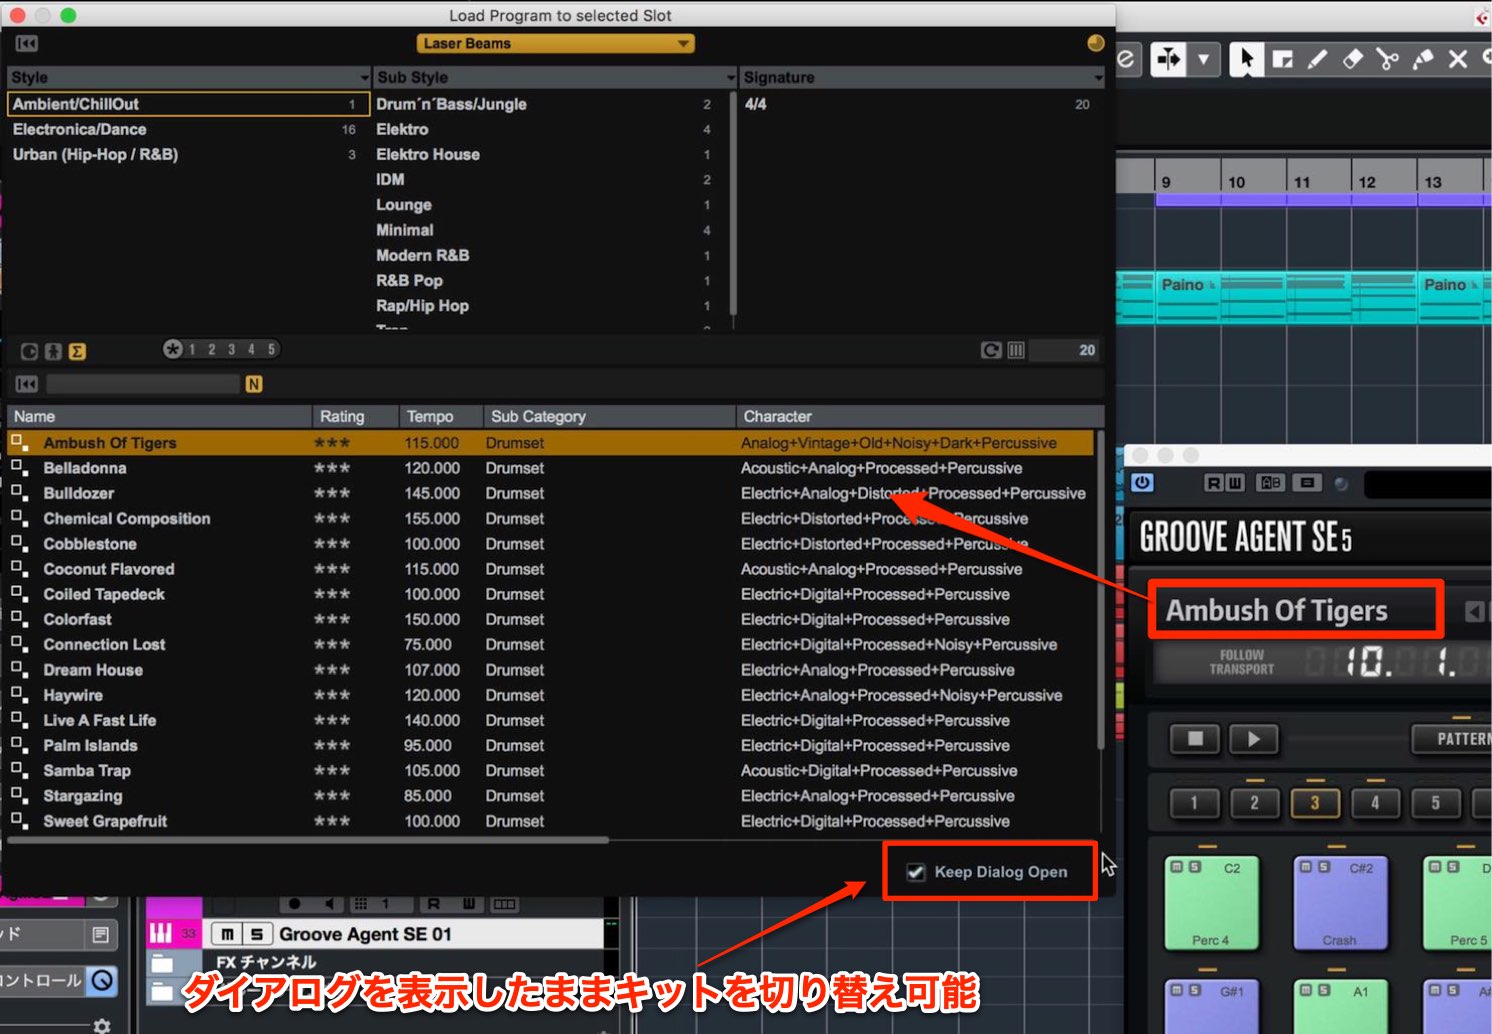Stop playback in Groove Agent
The width and height of the screenshot is (1492, 1034).
pyautogui.click(x=1195, y=739)
